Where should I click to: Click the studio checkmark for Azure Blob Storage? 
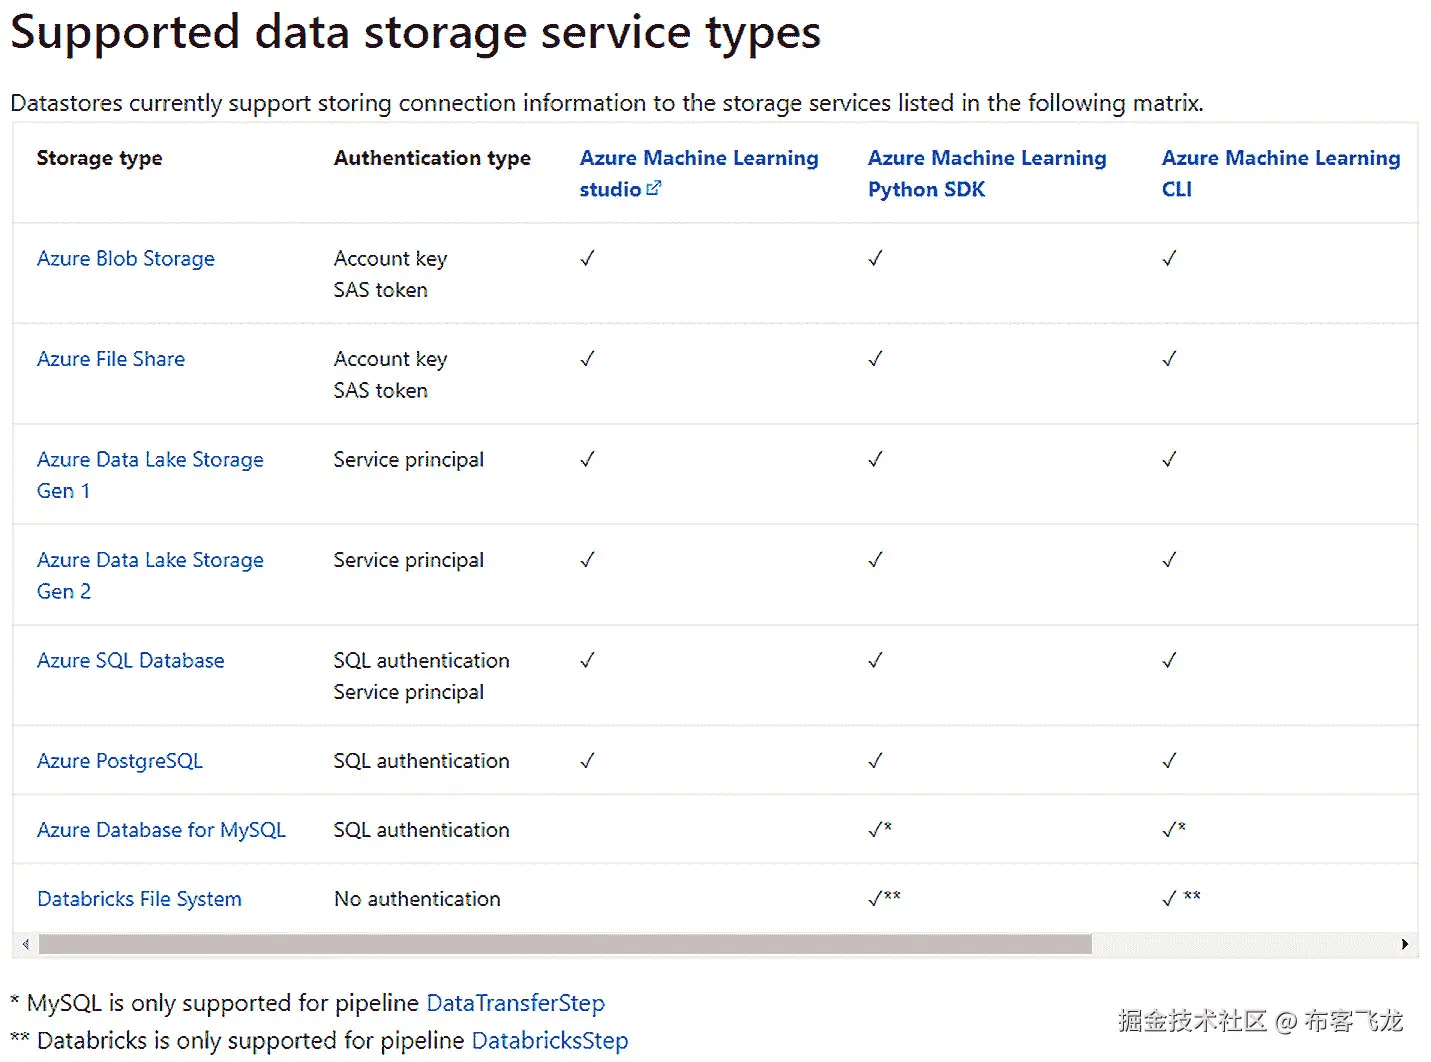[x=587, y=259]
